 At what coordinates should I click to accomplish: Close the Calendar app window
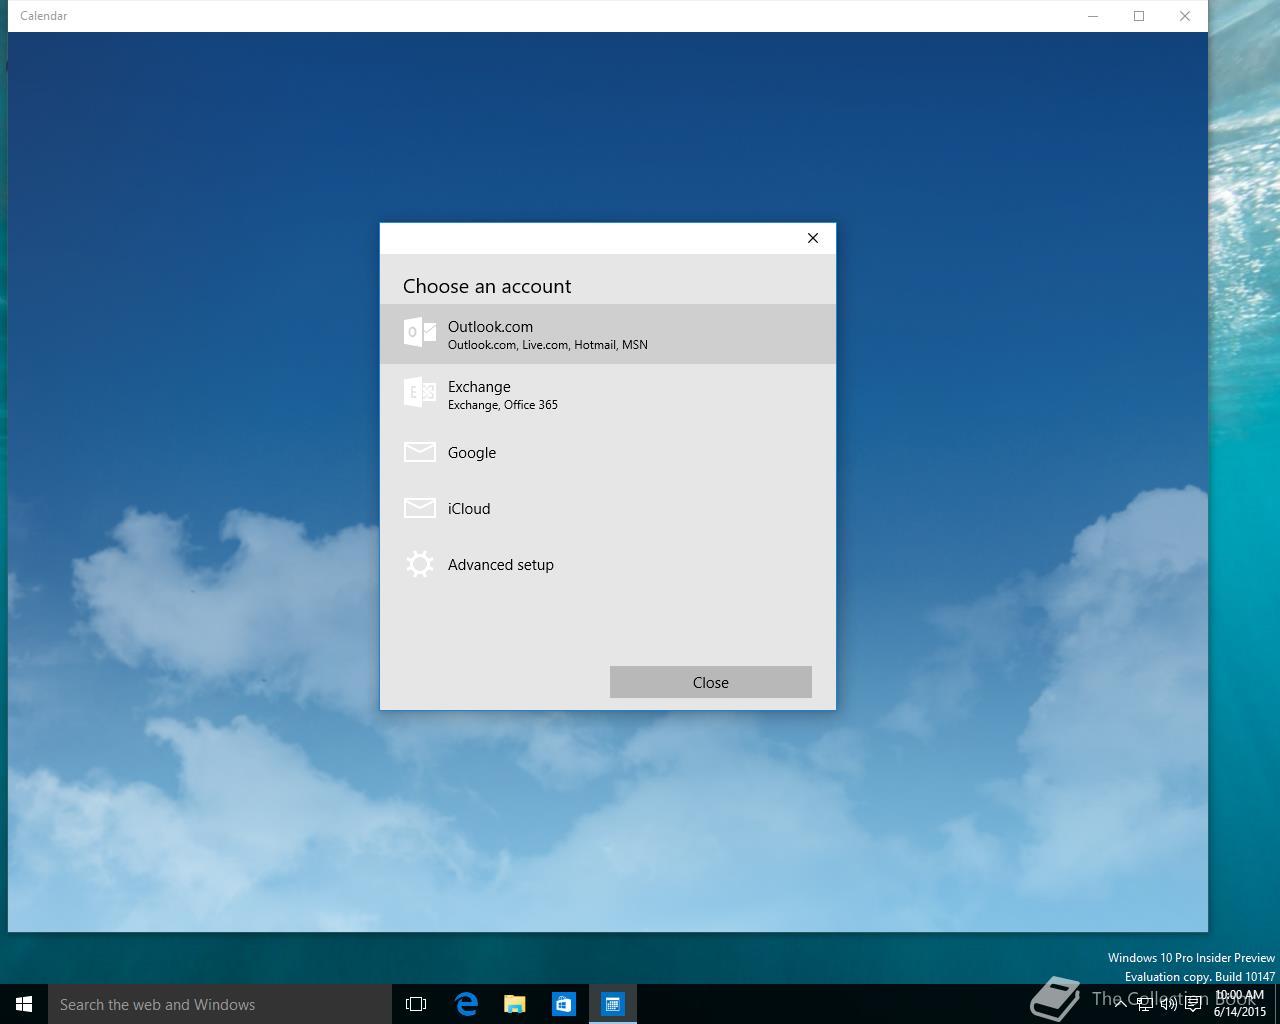1185,16
